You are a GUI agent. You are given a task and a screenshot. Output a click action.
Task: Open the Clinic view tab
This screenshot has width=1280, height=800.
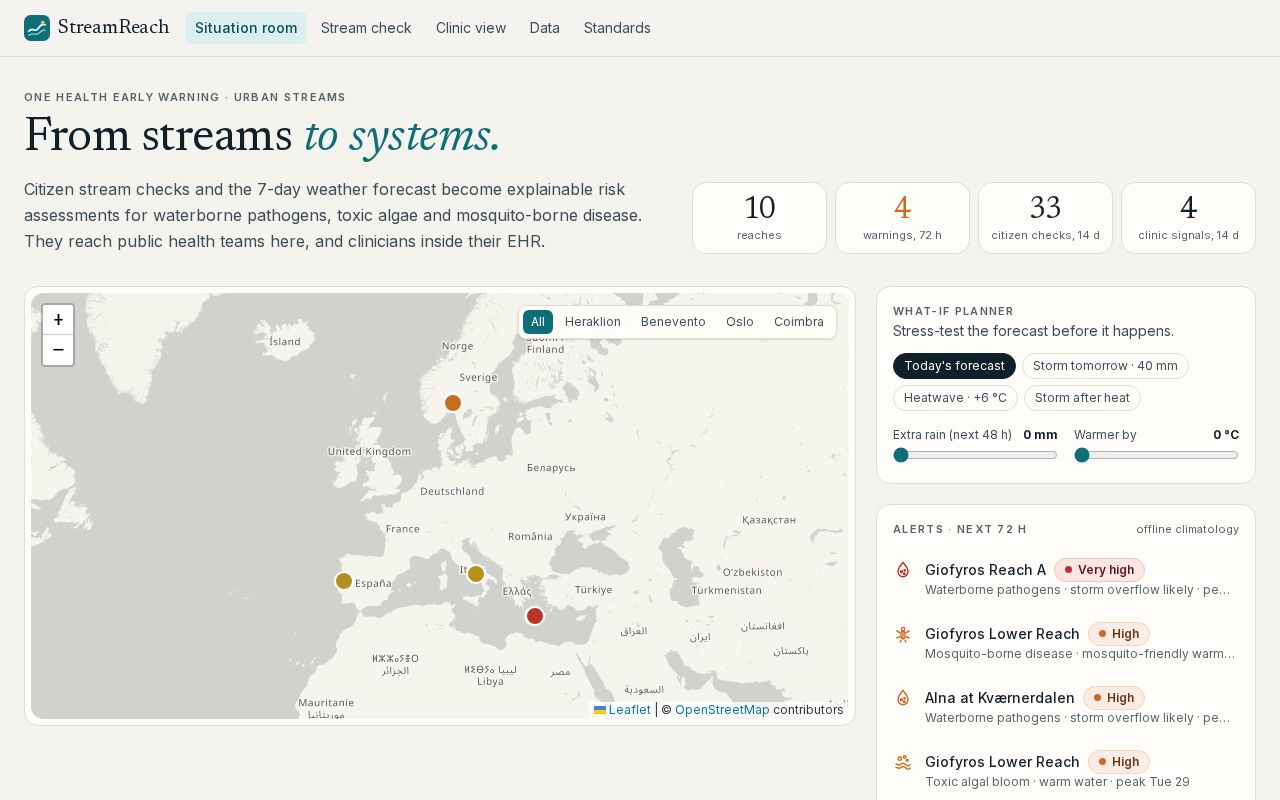471,28
